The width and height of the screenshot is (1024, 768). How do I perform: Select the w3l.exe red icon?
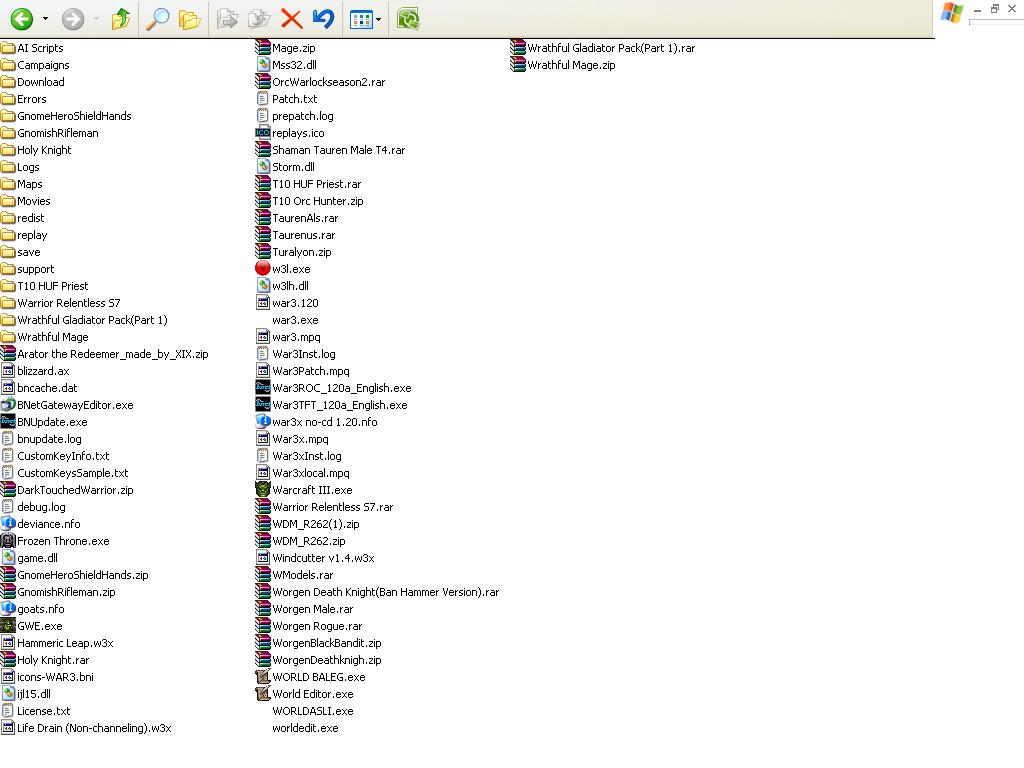pos(263,268)
